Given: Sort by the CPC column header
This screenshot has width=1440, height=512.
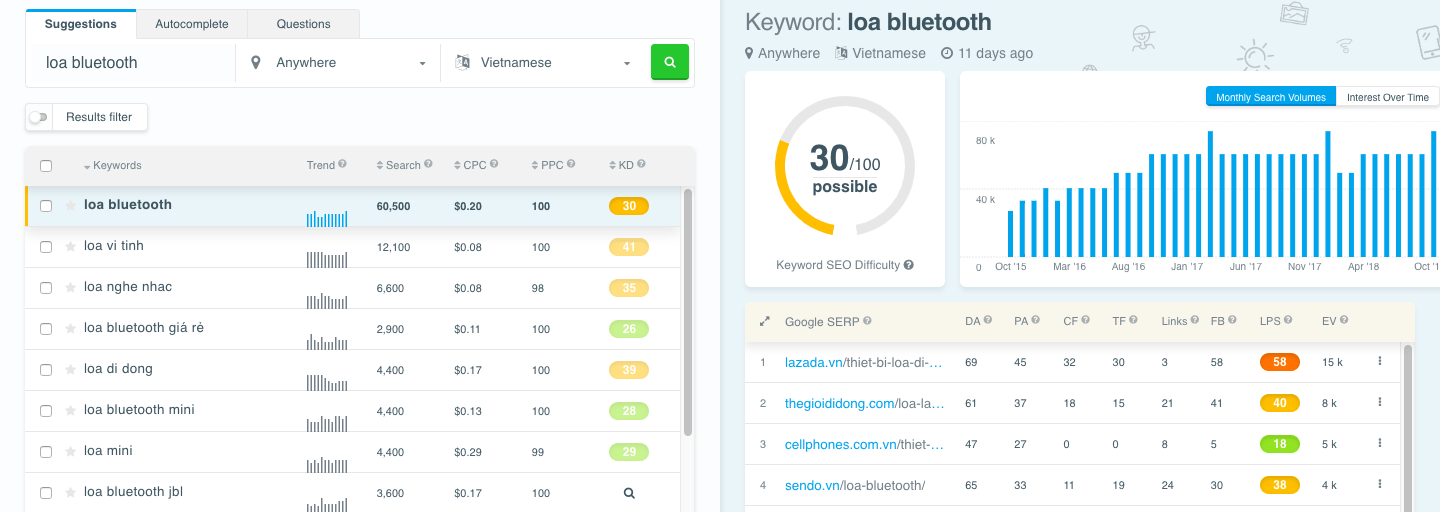Looking at the screenshot, I should (x=470, y=165).
